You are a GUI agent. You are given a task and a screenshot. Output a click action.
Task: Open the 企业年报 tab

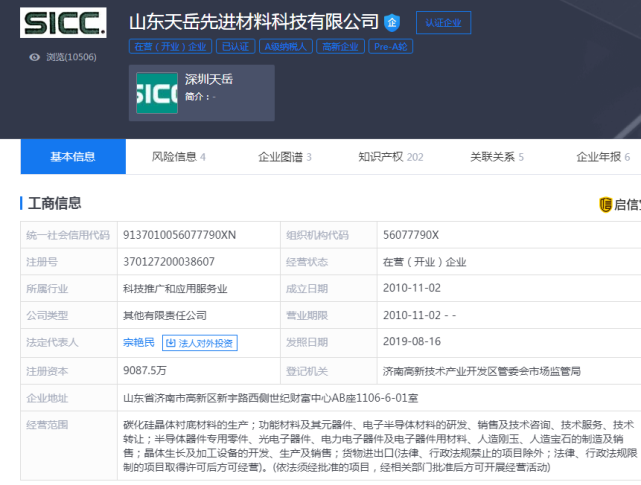pos(603,157)
